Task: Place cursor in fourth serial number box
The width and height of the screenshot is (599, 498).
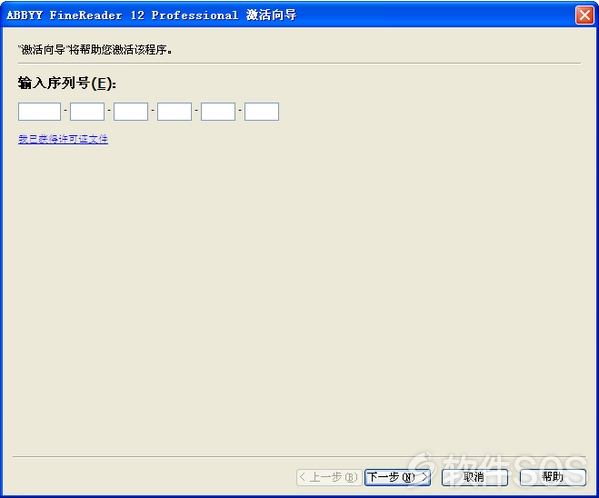Action: coord(174,112)
